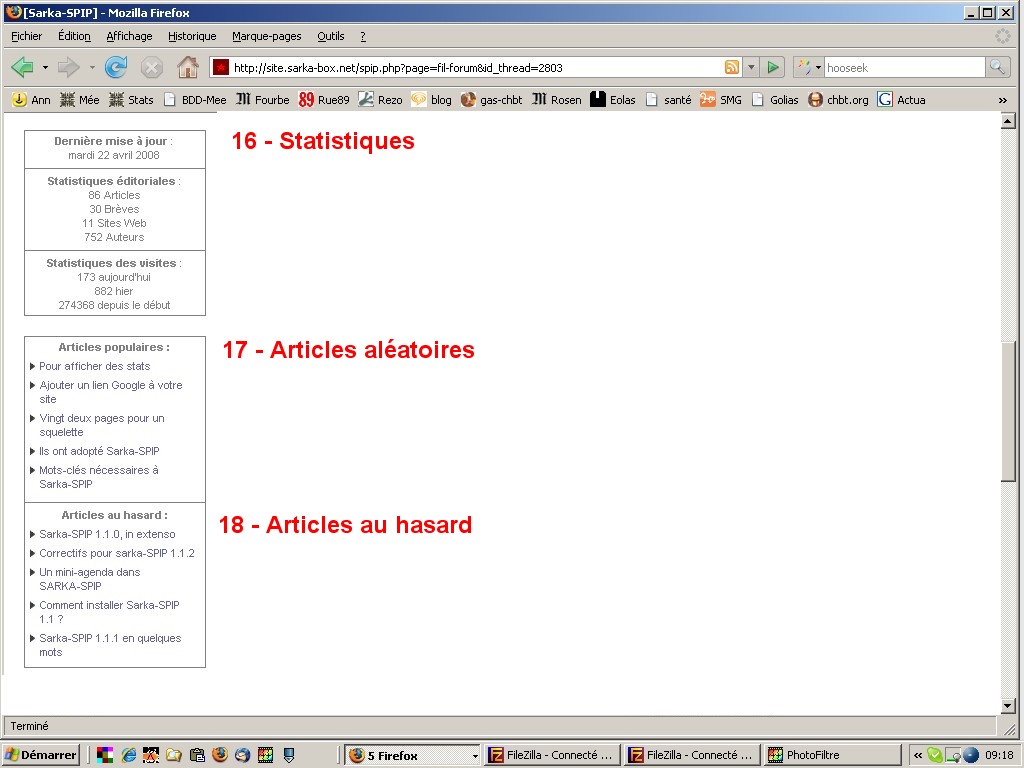
Task: Open the Outils menu
Action: [x=330, y=36]
